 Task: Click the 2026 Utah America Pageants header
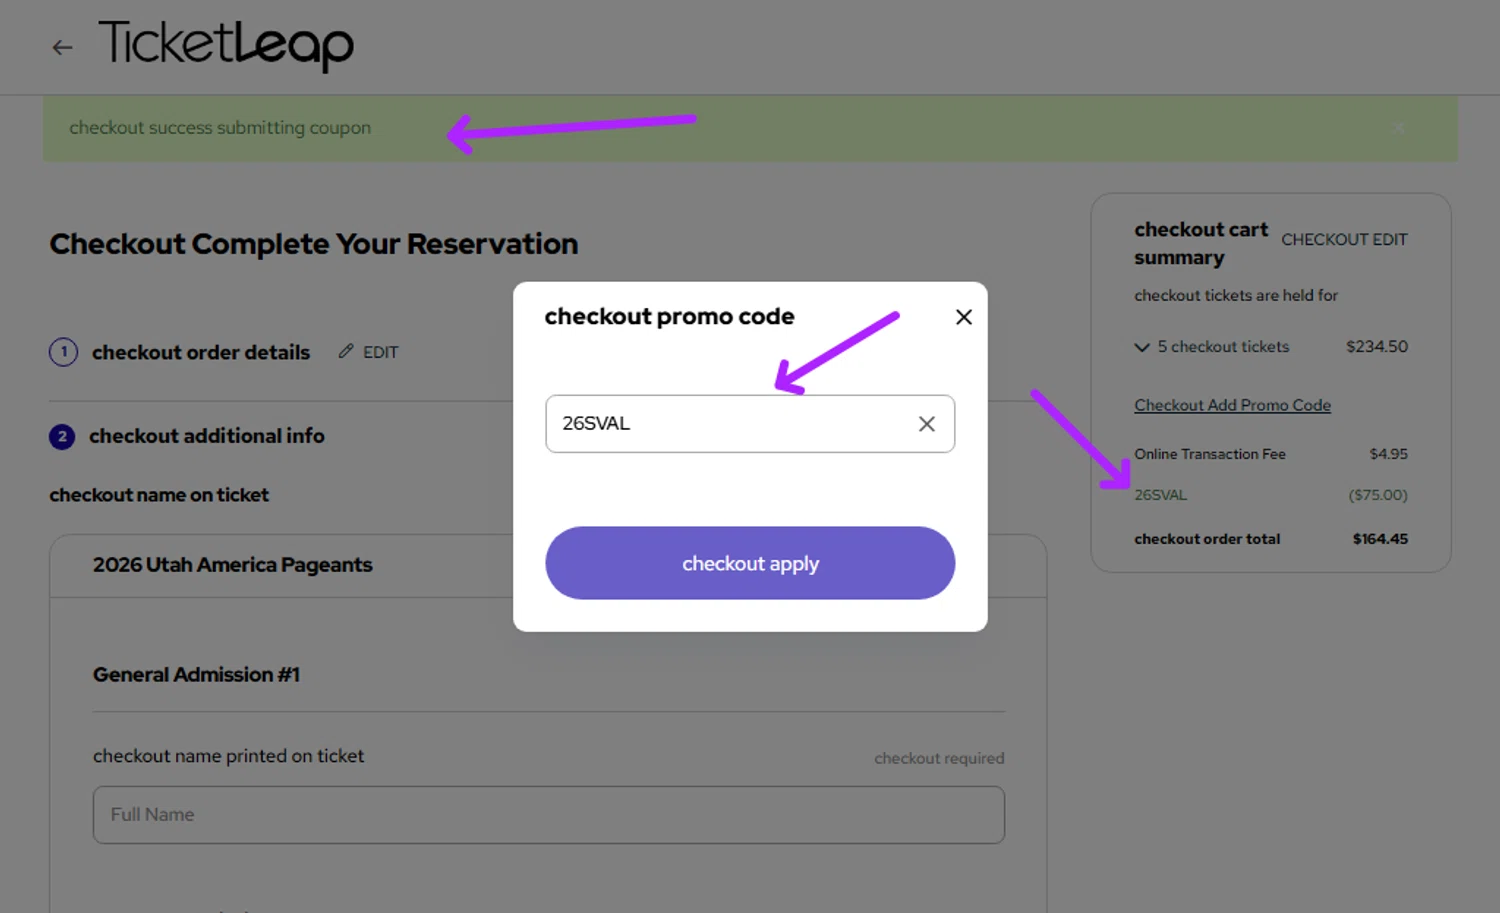(233, 565)
